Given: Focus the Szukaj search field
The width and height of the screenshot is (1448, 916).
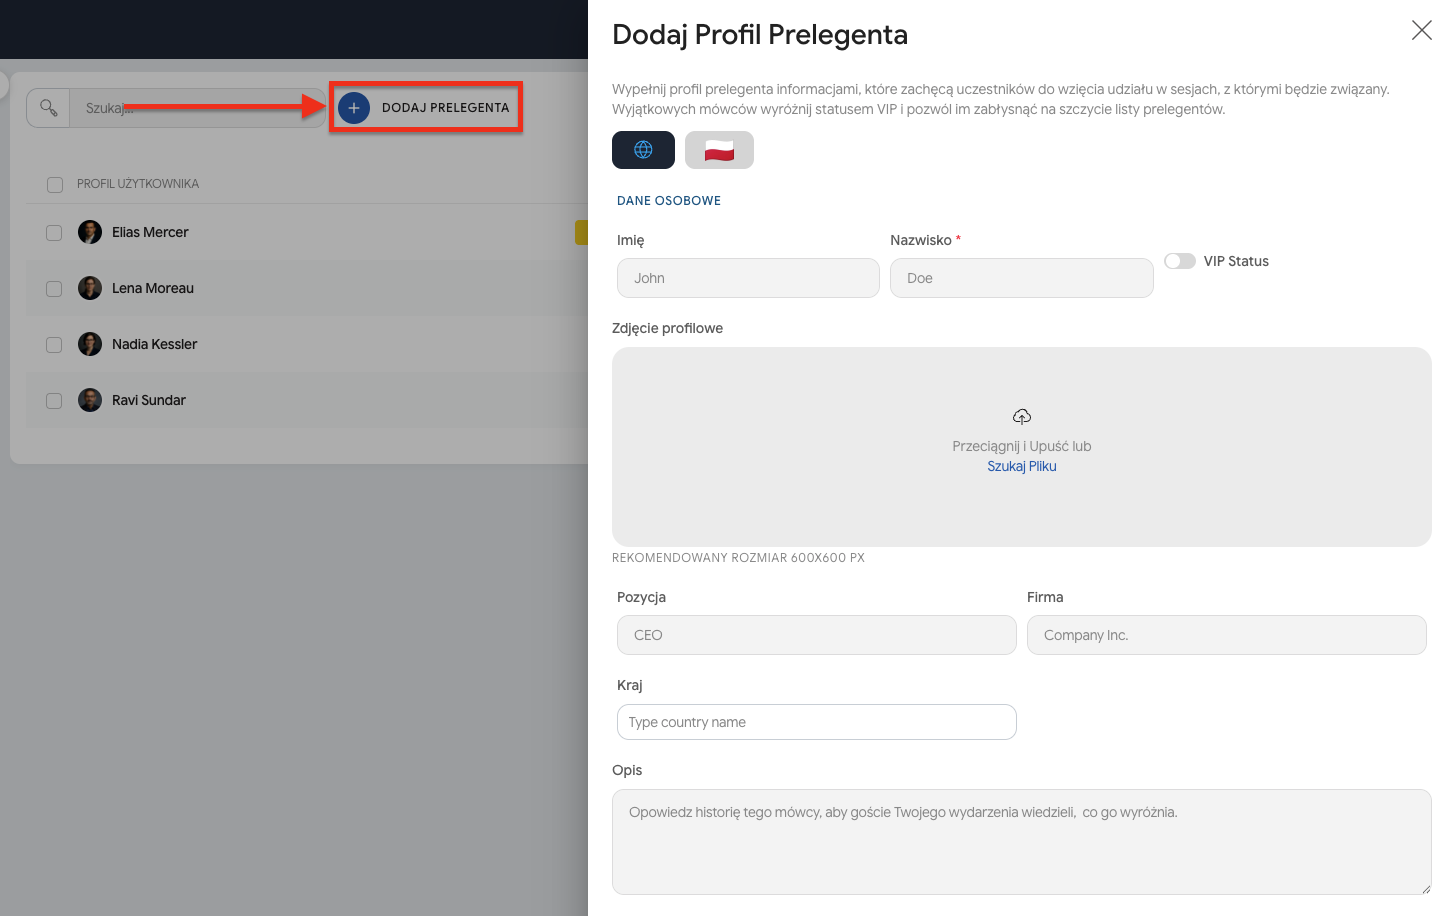Looking at the screenshot, I should coord(197,108).
